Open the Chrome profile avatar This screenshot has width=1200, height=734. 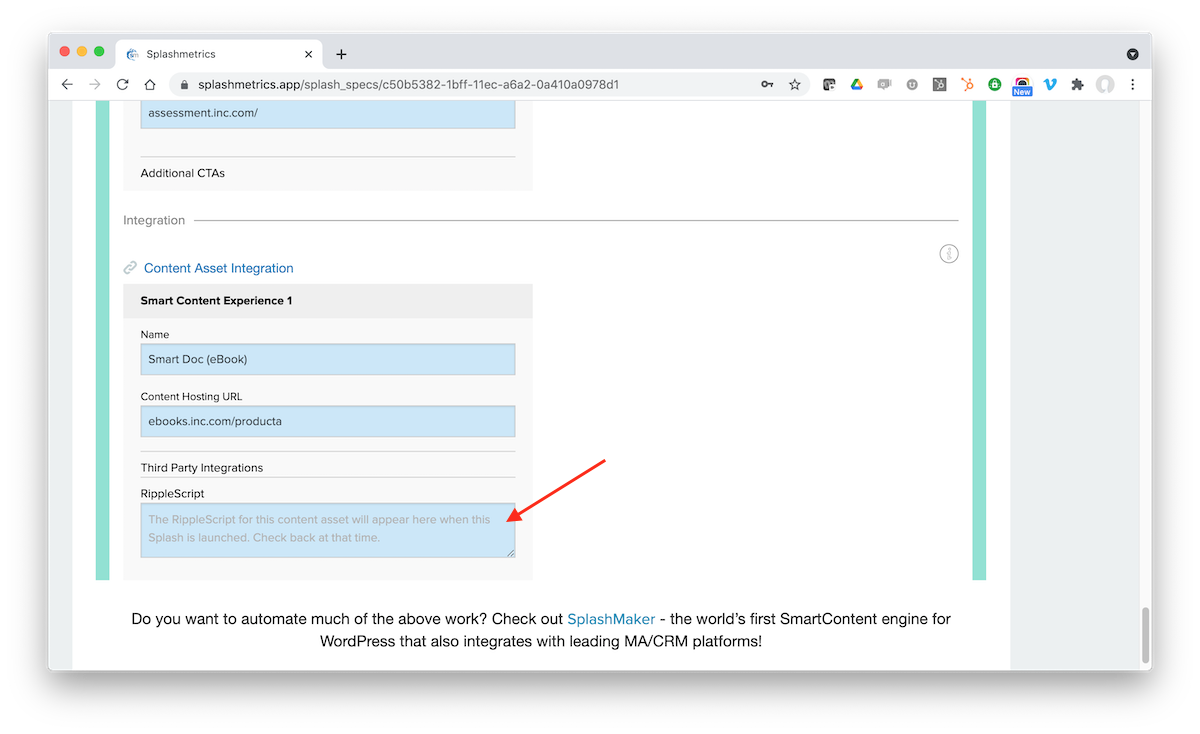coord(1105,85)
